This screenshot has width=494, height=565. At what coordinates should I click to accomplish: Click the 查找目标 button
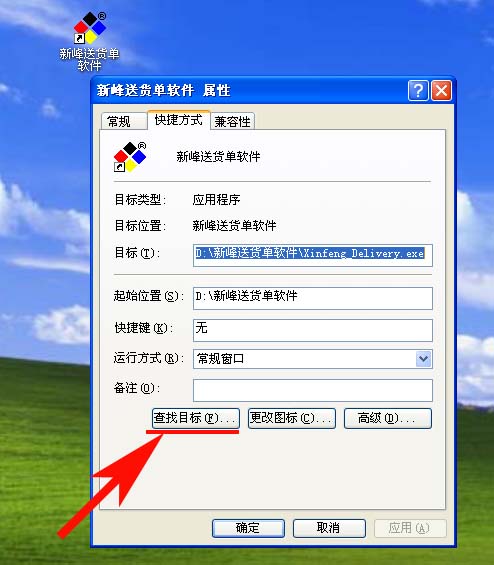click(x=196, y=418)
